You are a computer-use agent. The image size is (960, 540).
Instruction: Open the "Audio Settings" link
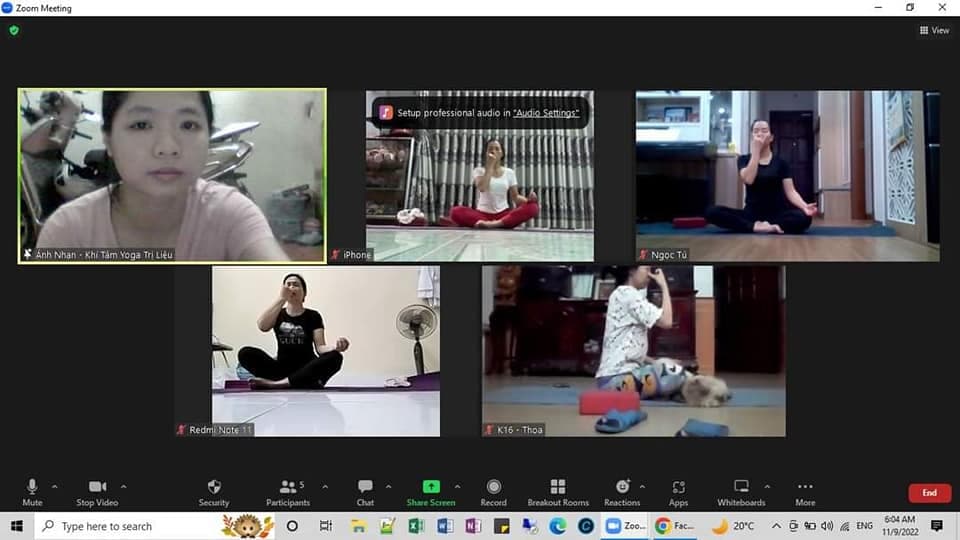546,113
